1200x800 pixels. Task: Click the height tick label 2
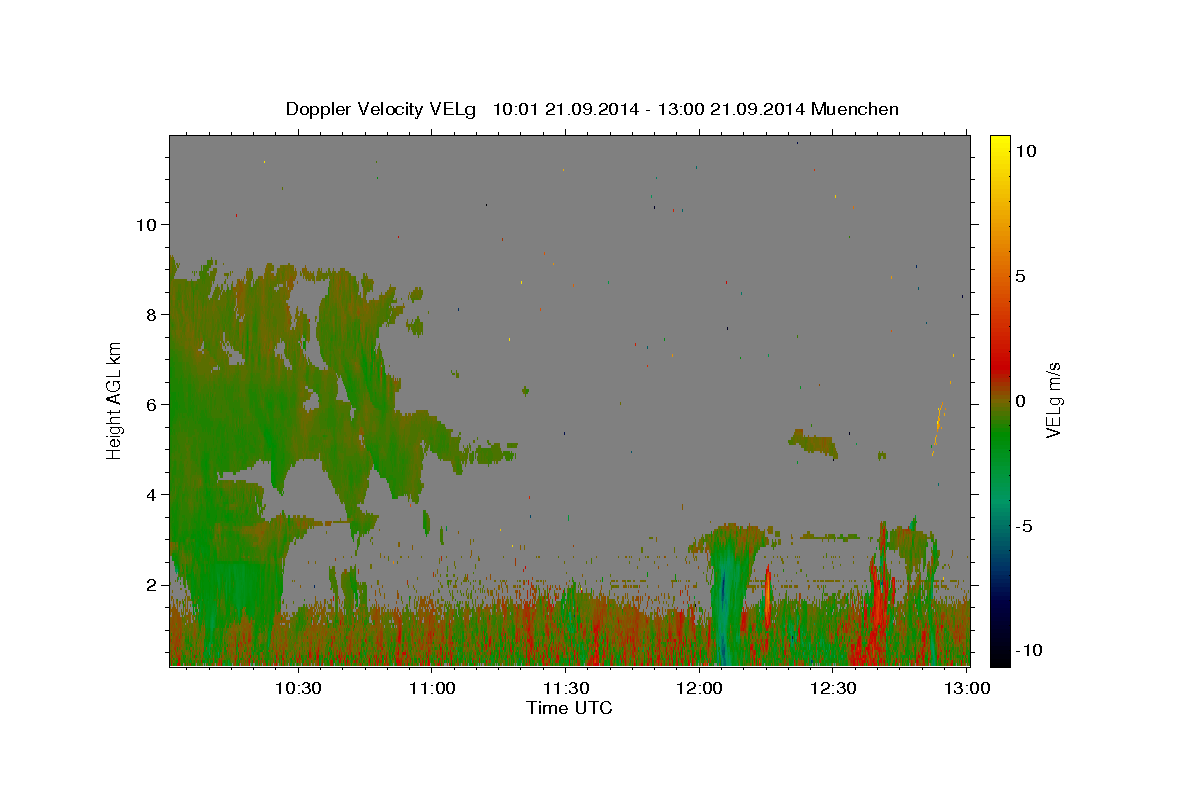click(x=151, y=584)
